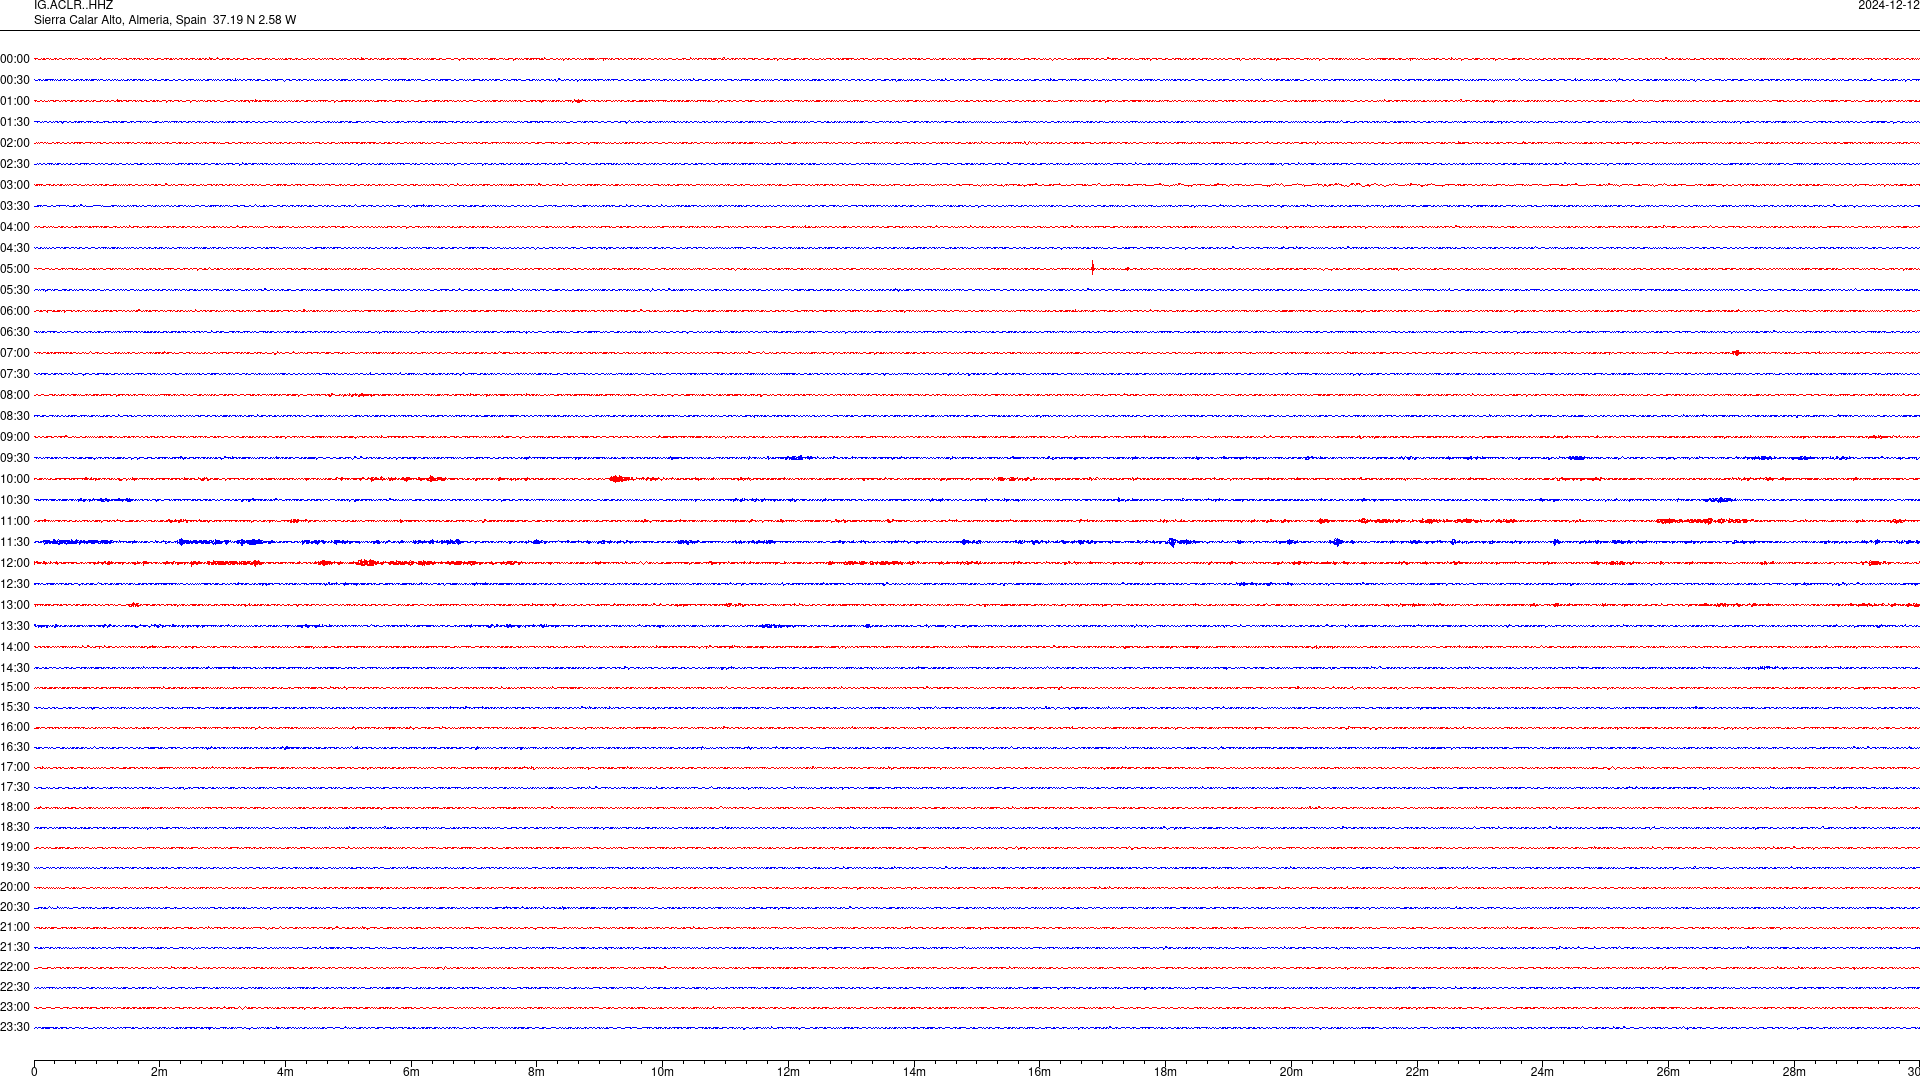Select the 00:30 time row label
Screen dimensions: 1920x1080
15,80
